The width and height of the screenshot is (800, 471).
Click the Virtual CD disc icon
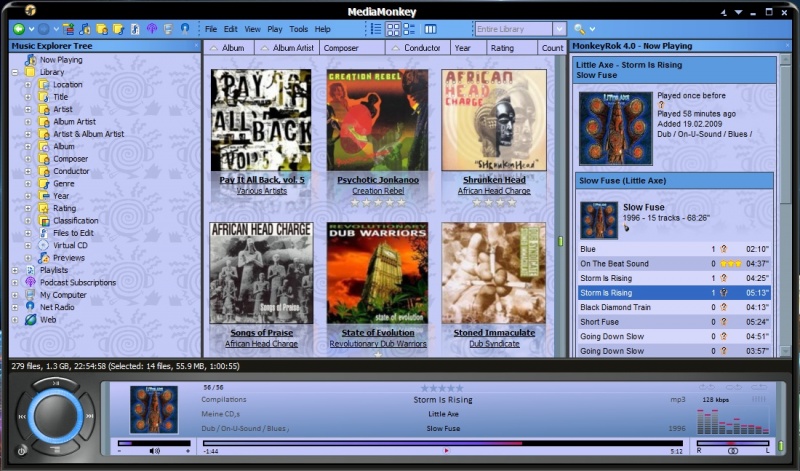click(x=44, y=245)
